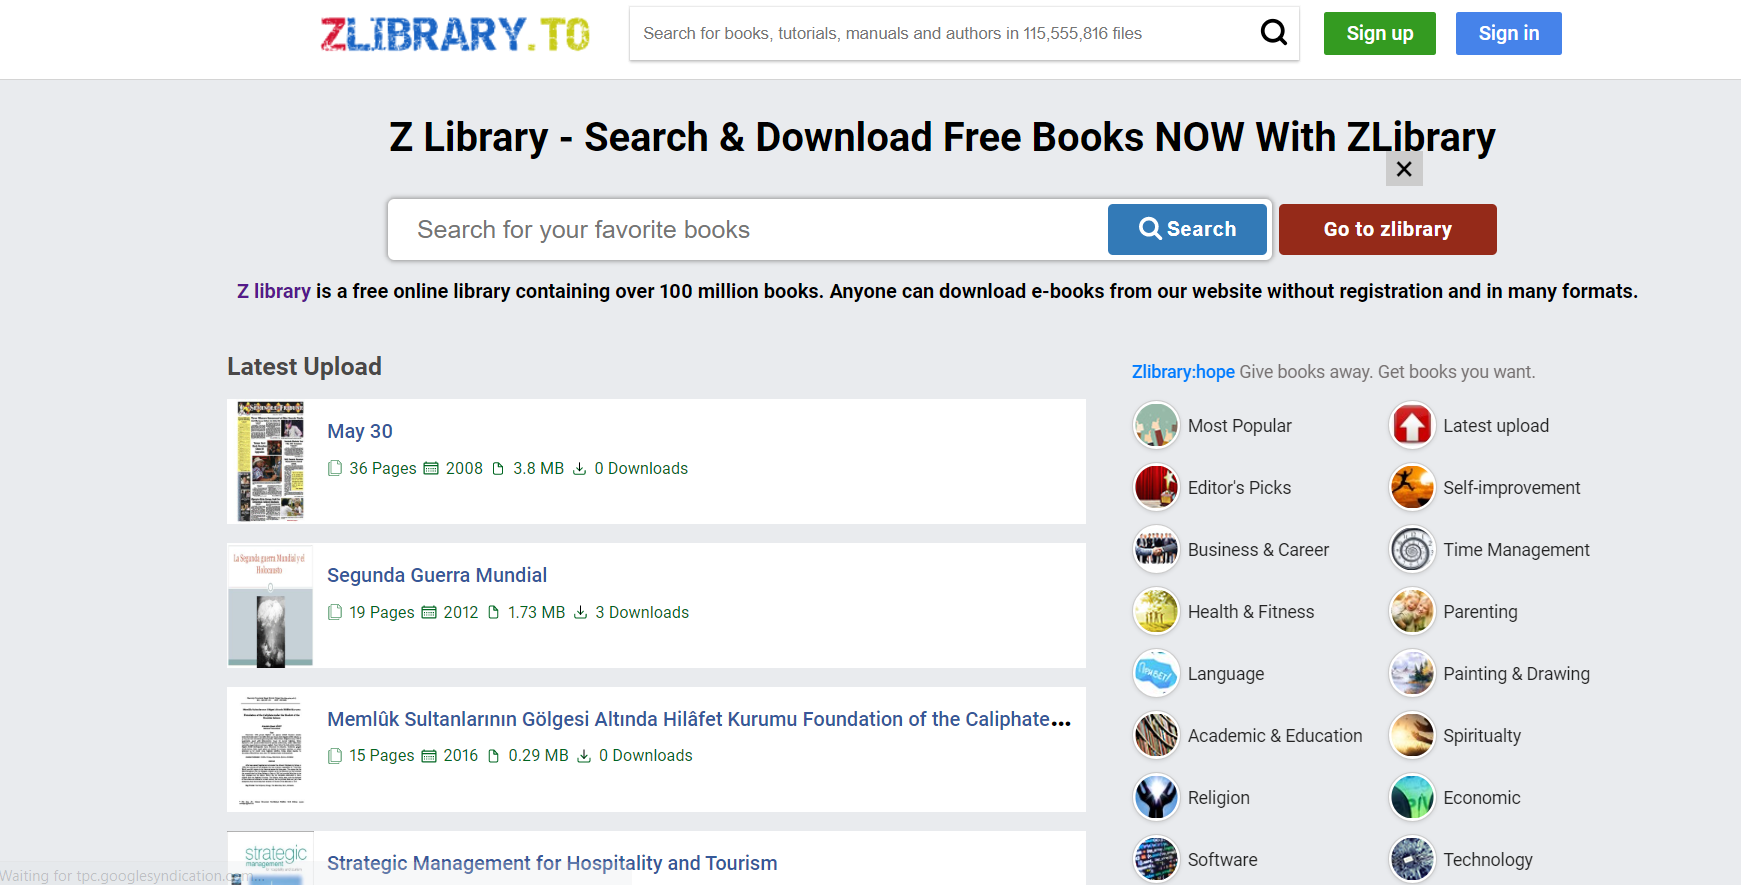Open the Religion category icon
This screenshot has height=885, width=1741.
[x=1156, y=798]
